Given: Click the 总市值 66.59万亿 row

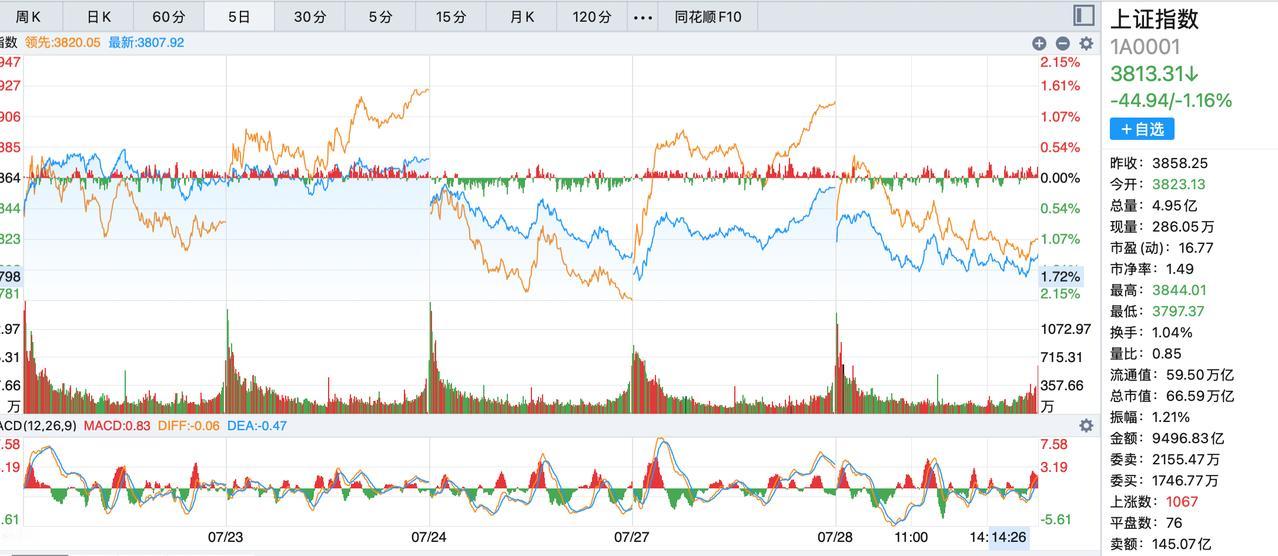Looking at the screenshot, I should (x=1172, y=395).
